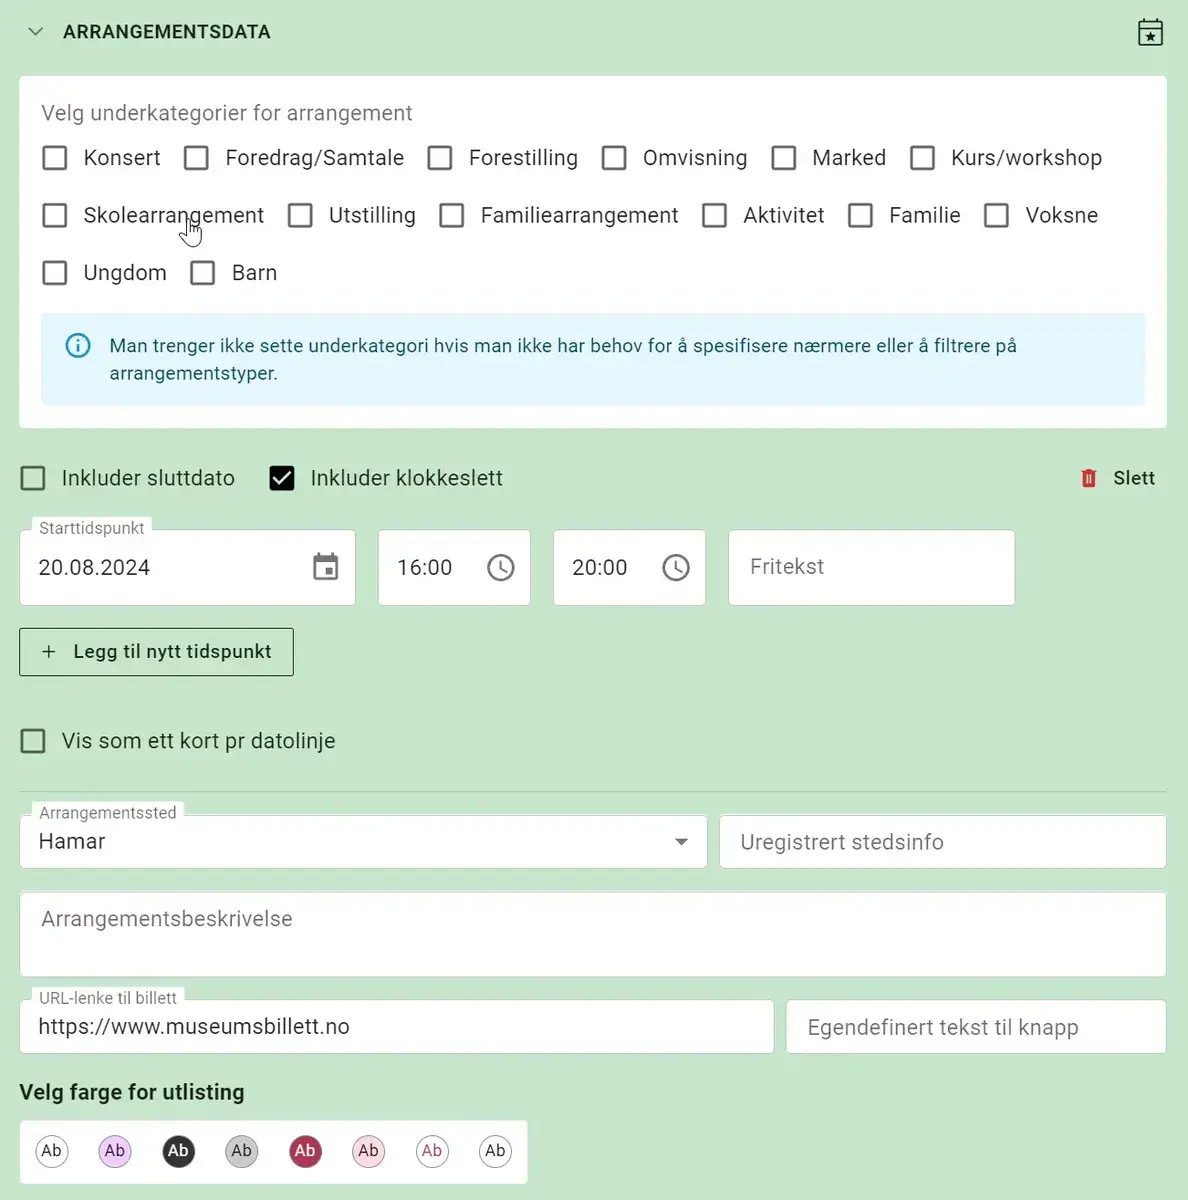
Task: Check the Konsert subcategory checkbox
Action: [55, 158]
